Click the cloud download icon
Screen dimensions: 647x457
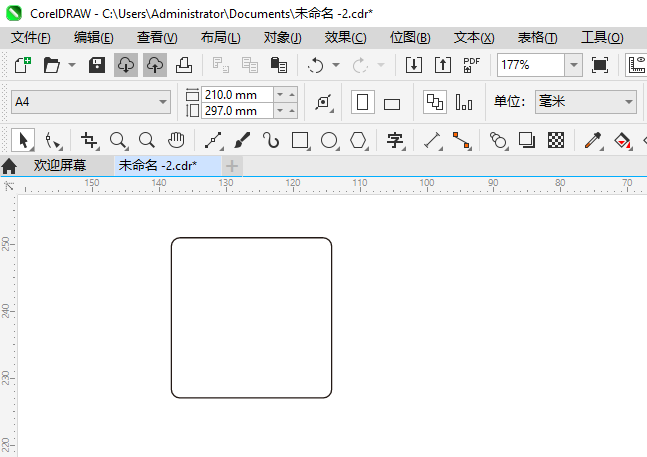126,65
